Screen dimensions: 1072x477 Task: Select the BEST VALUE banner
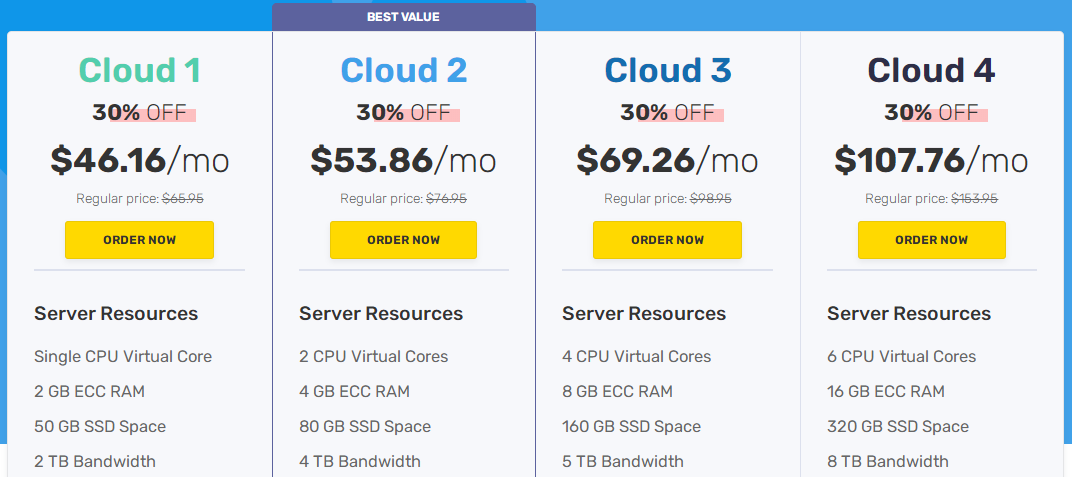point(403,17)
